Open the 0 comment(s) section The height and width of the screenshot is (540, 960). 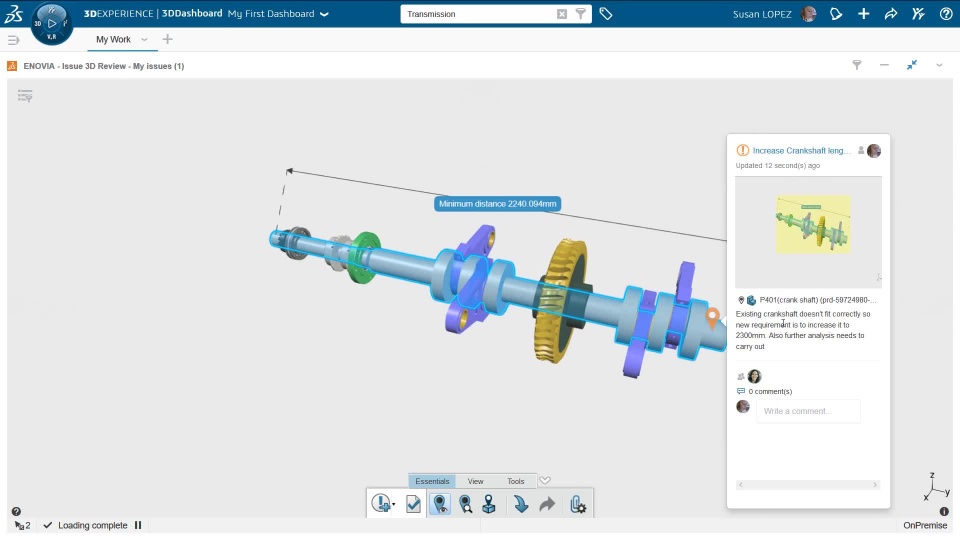pos(770,391)
